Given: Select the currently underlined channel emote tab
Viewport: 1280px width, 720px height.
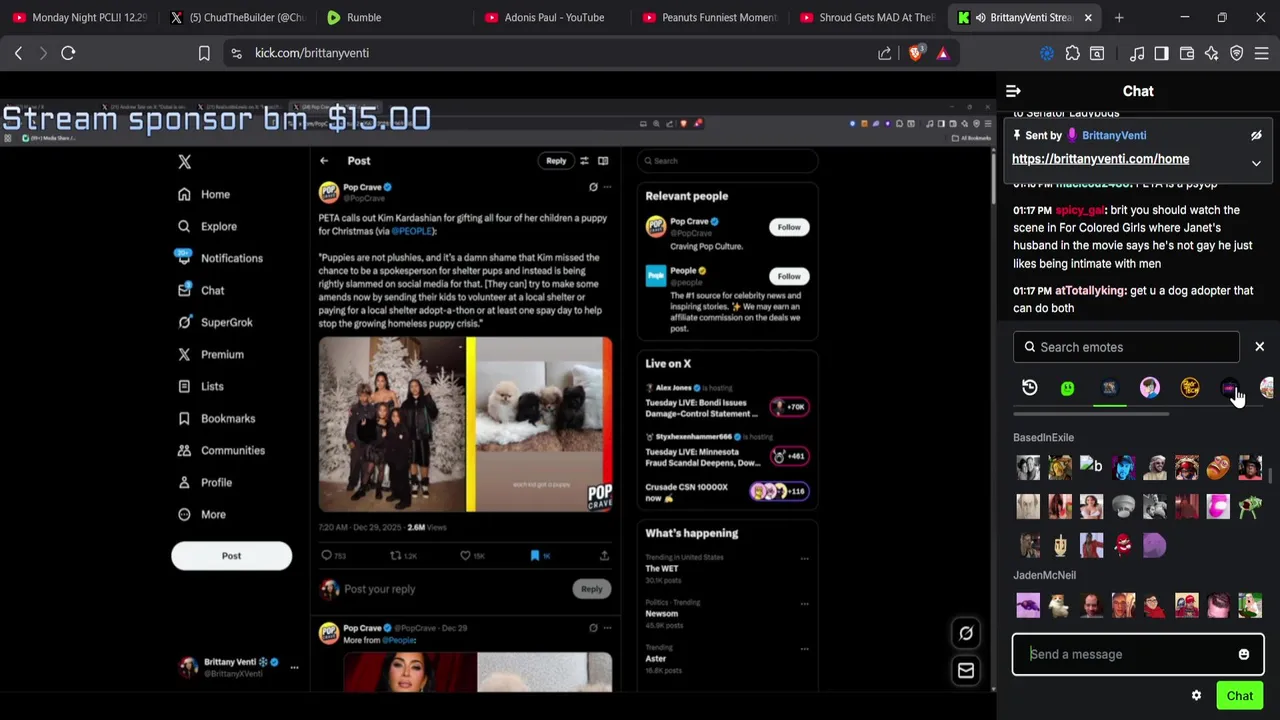Looking at the screenshot, I should (1109, 388).
